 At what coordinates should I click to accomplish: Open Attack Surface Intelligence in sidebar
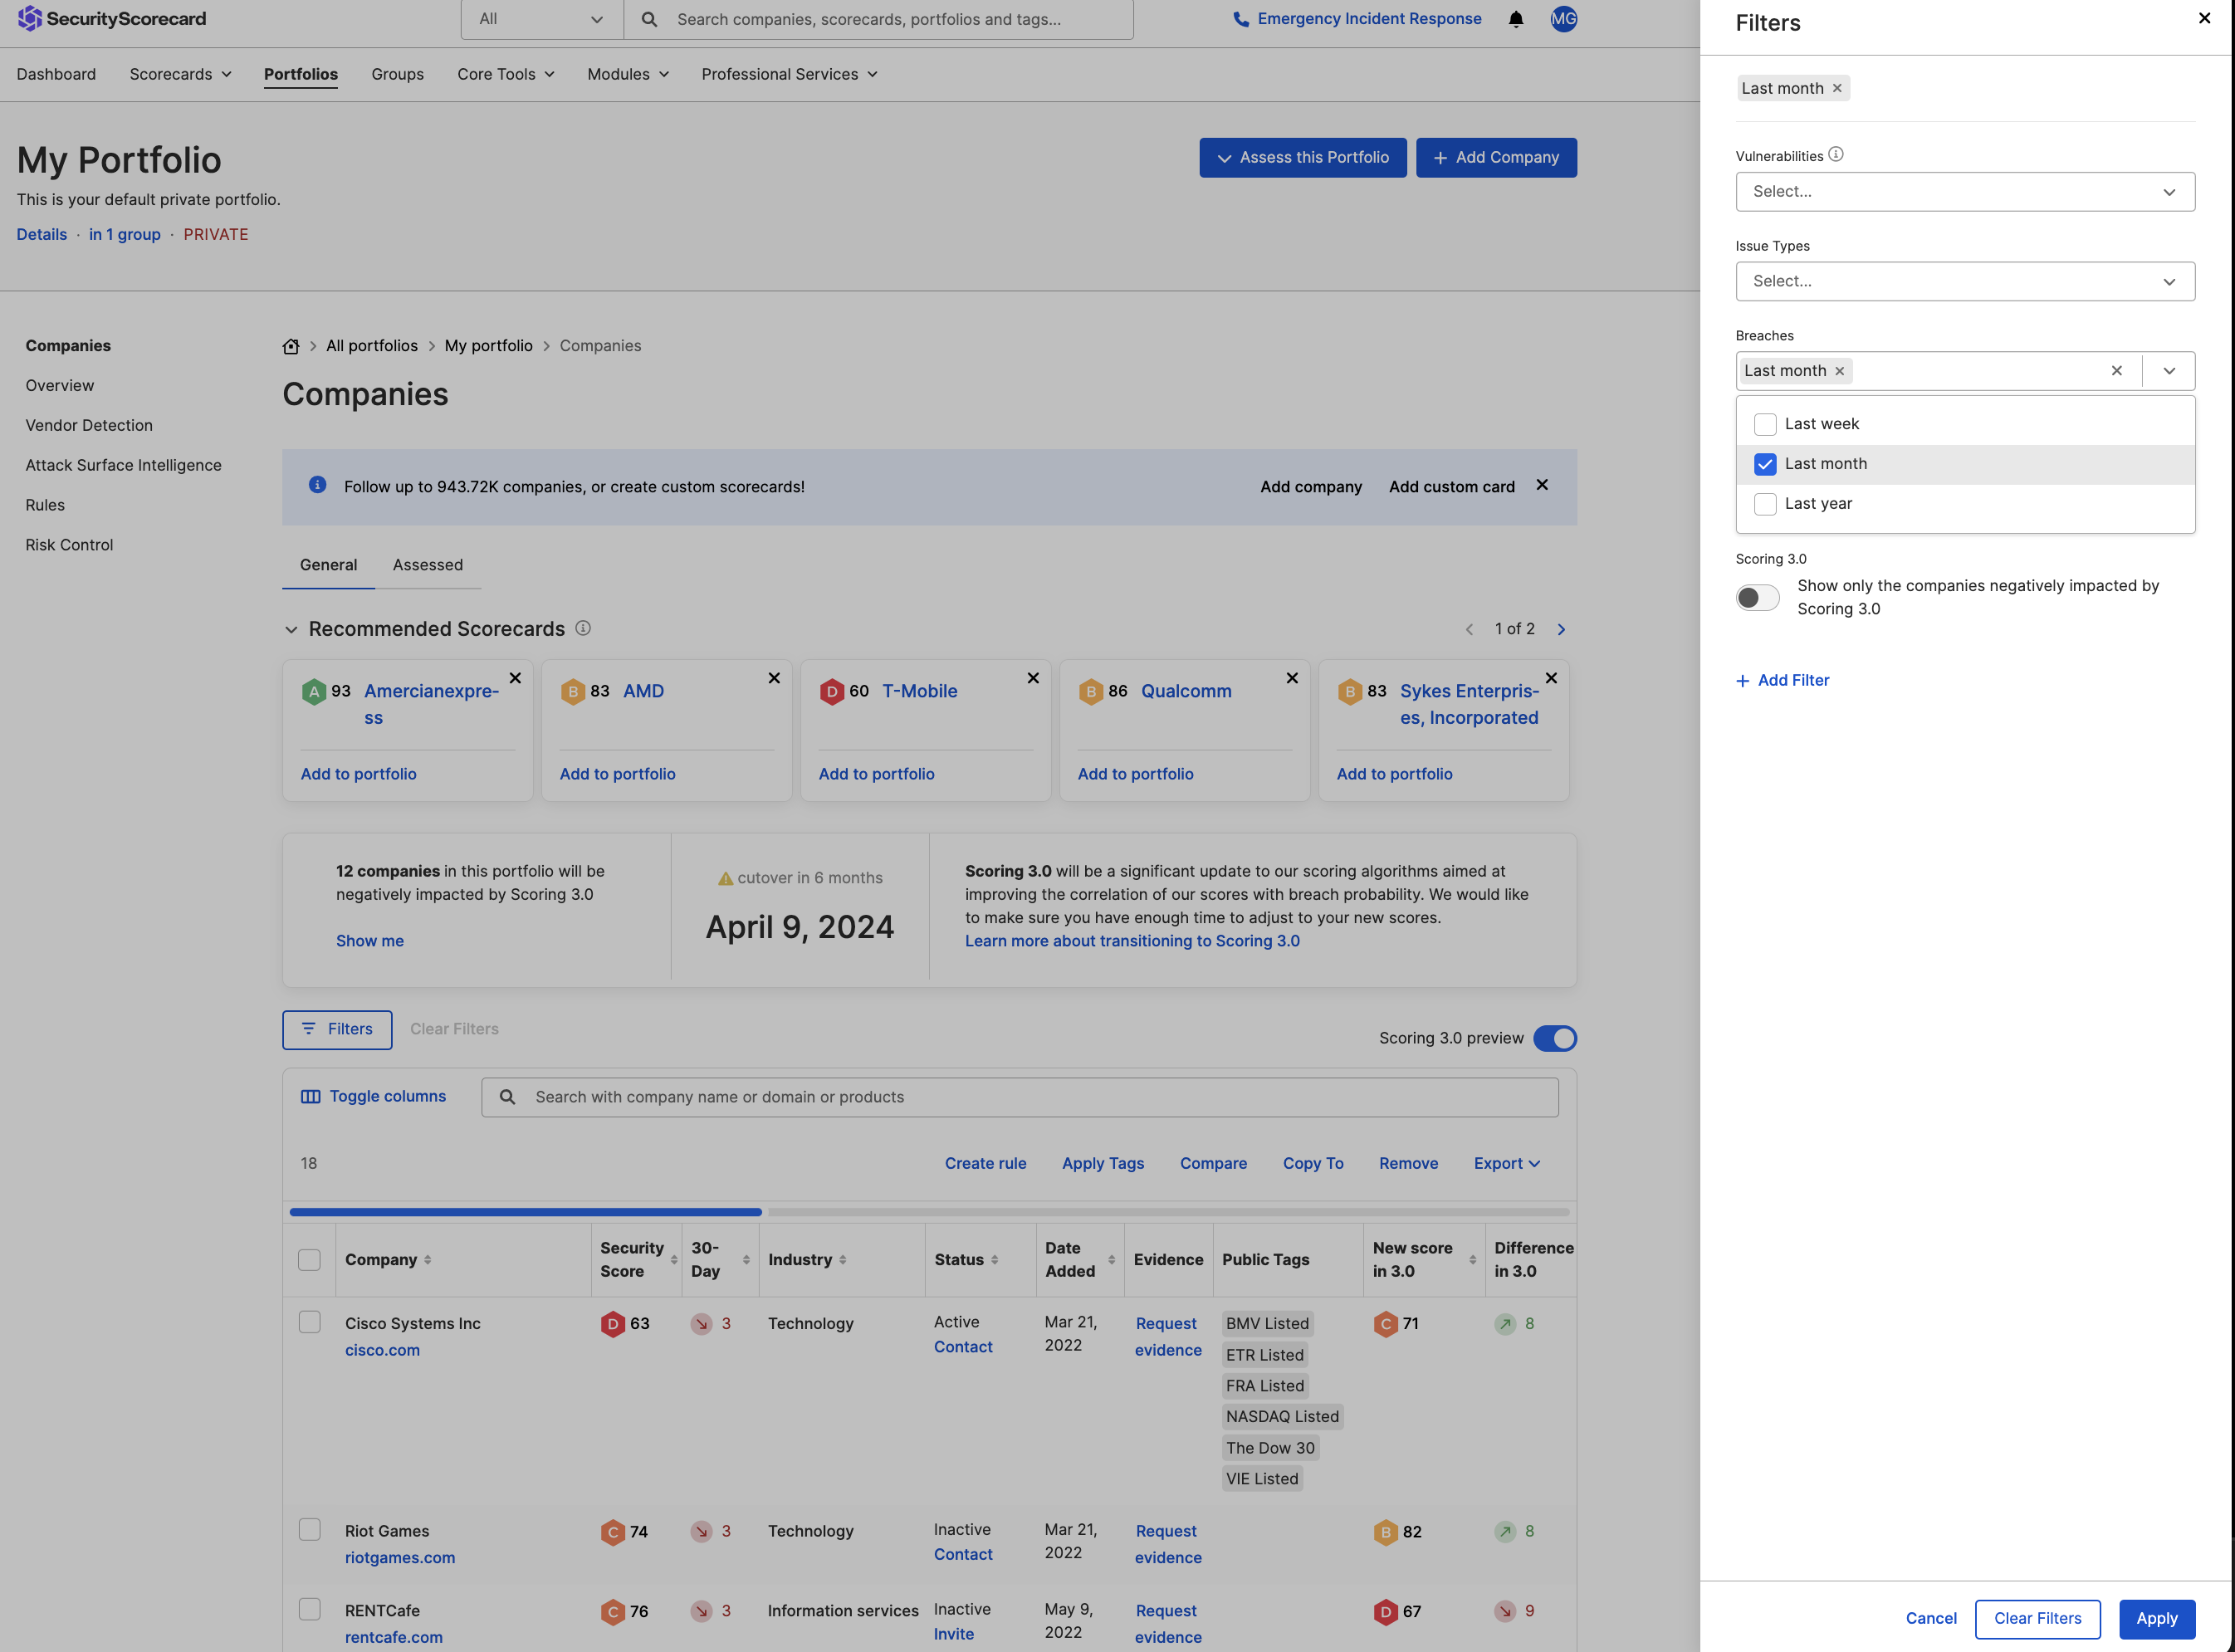(123, 465)
